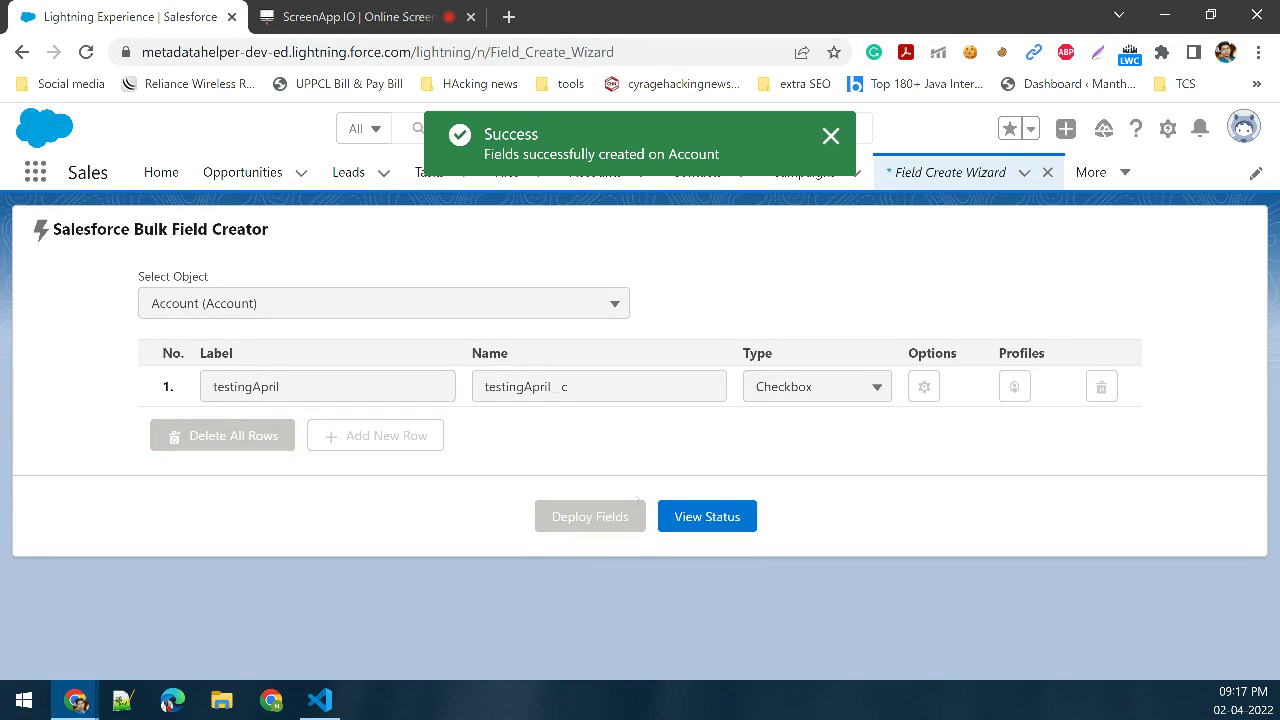Change field type from Checkbox dropdown
The height and width of the screenshot is (720, 1280).
click(816, 385)
